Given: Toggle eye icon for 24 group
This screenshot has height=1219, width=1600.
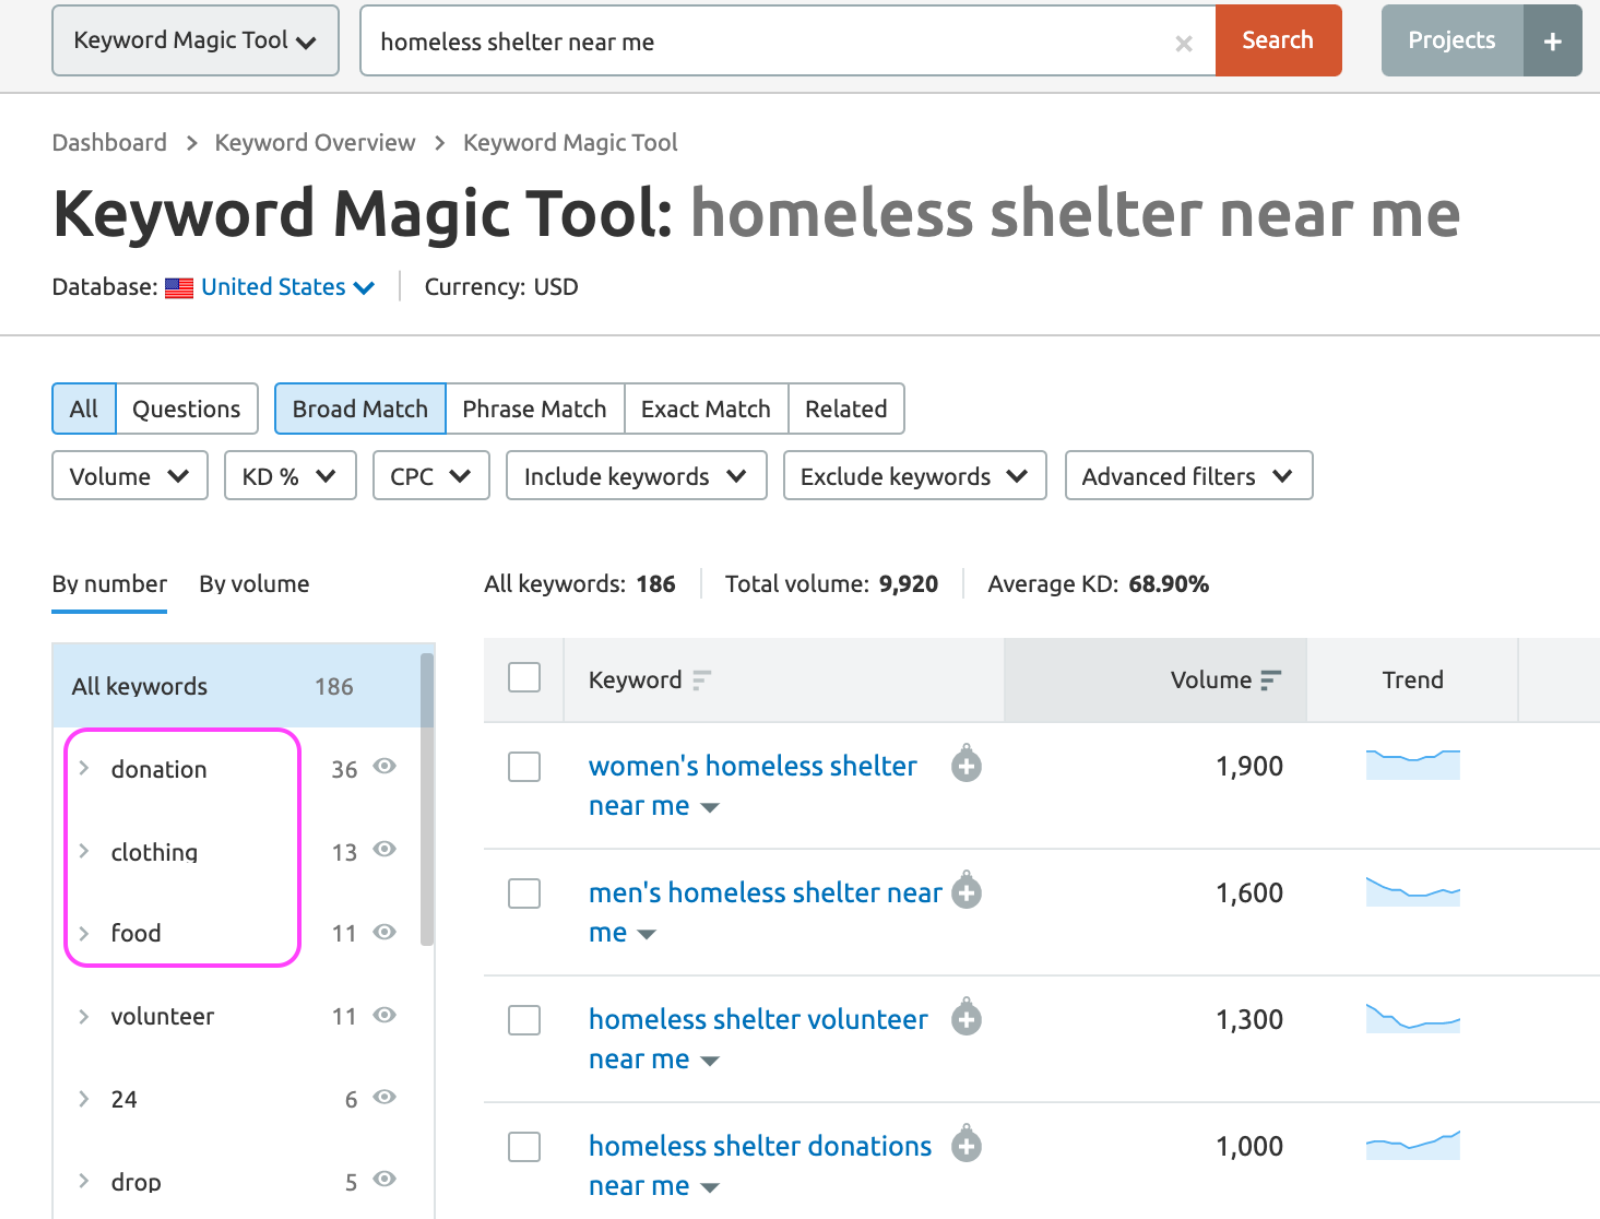Looking at the screenshot, I should tap(385, 1097).
